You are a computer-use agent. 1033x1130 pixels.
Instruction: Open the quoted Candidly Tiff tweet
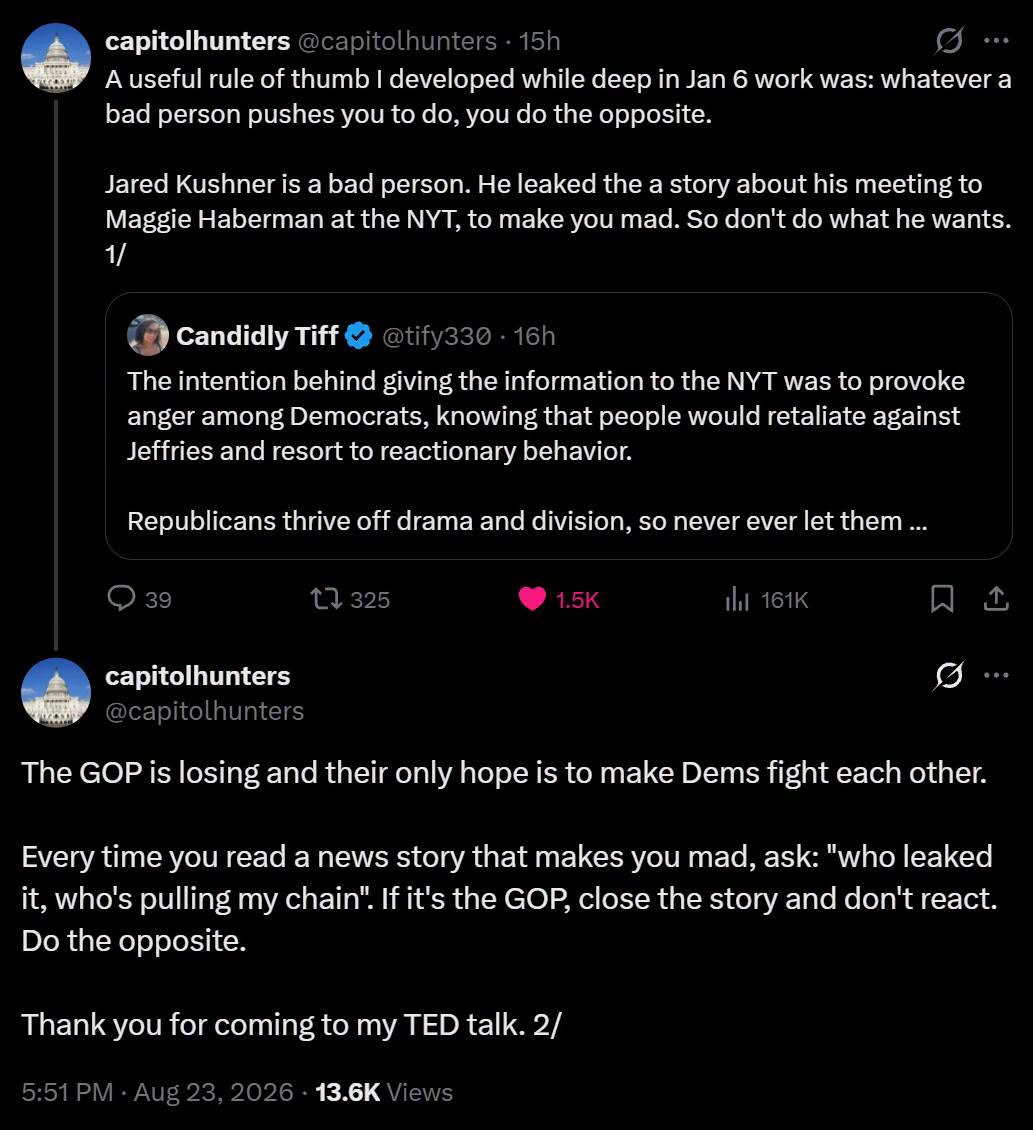coord(559,426)
